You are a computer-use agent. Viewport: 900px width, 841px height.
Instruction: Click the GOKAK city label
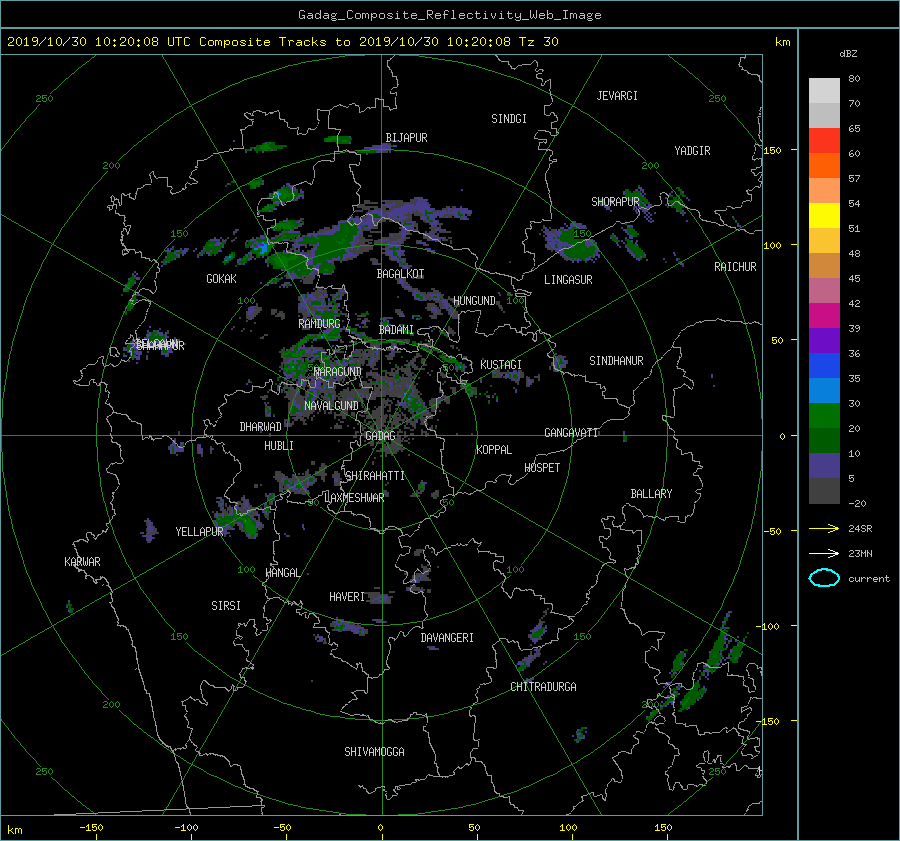[x=221, y=279]
